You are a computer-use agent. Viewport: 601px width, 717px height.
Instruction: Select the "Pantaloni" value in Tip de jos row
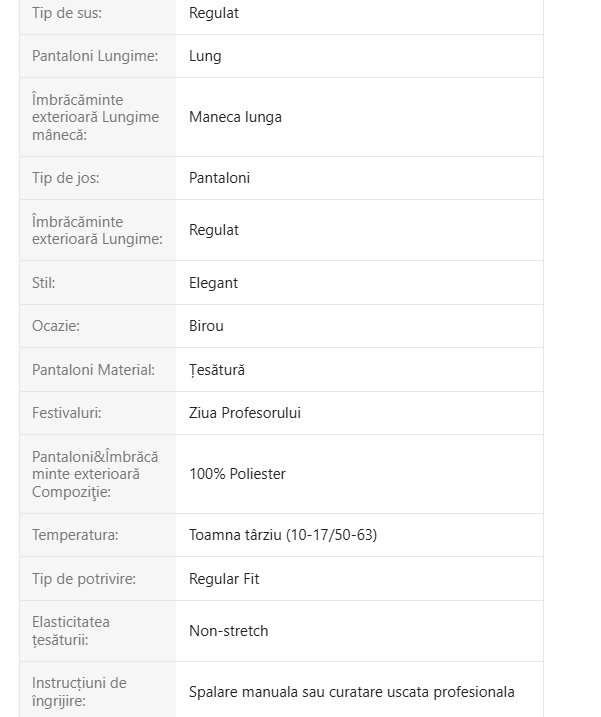[x=219, y=178]
